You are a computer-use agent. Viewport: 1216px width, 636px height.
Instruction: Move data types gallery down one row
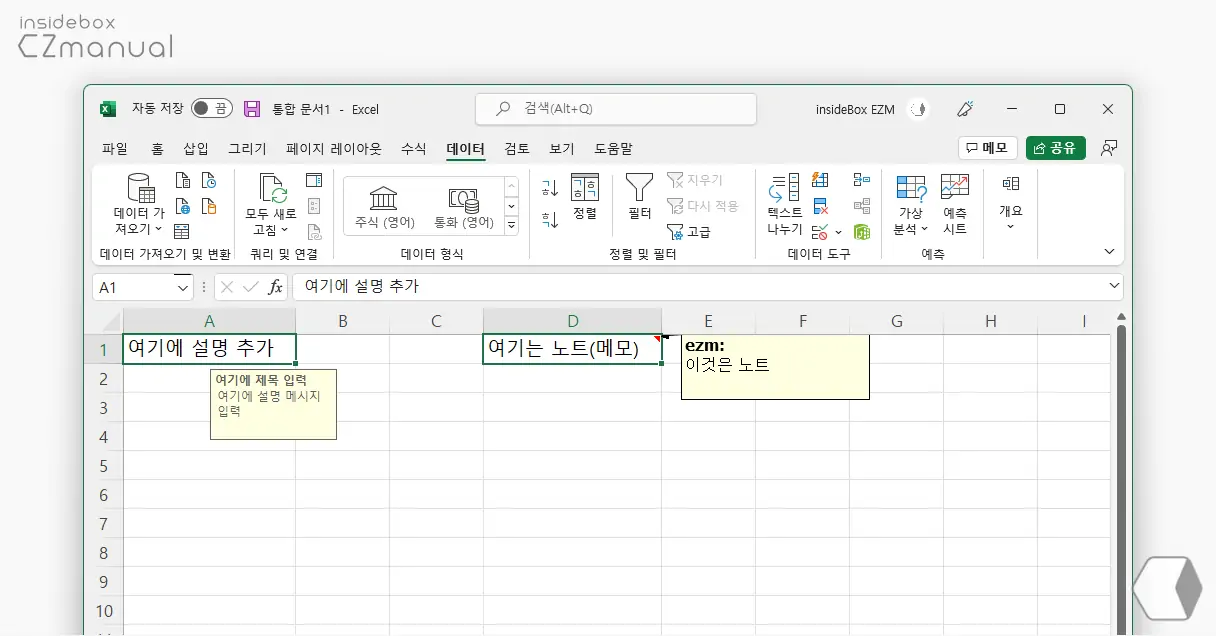click(x=512, y=206)
